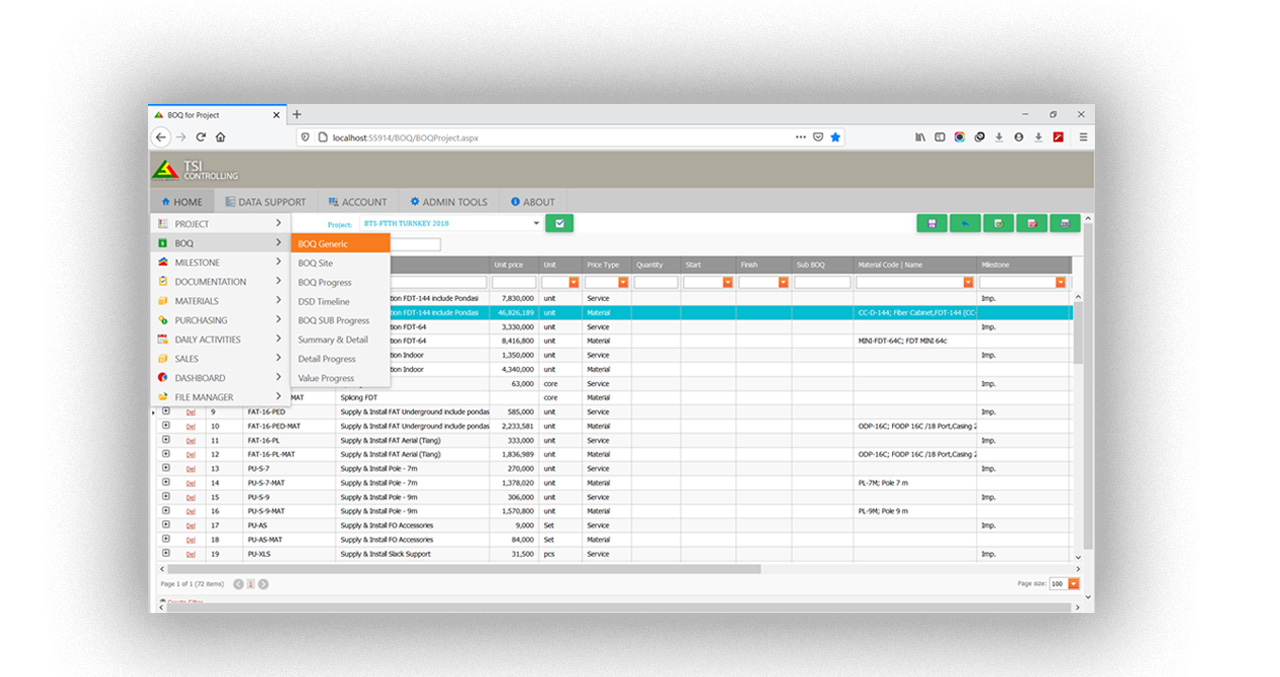Print the grid using the printer icon
This screenshot has height=677, width=1280.
tap(1066, 223)
